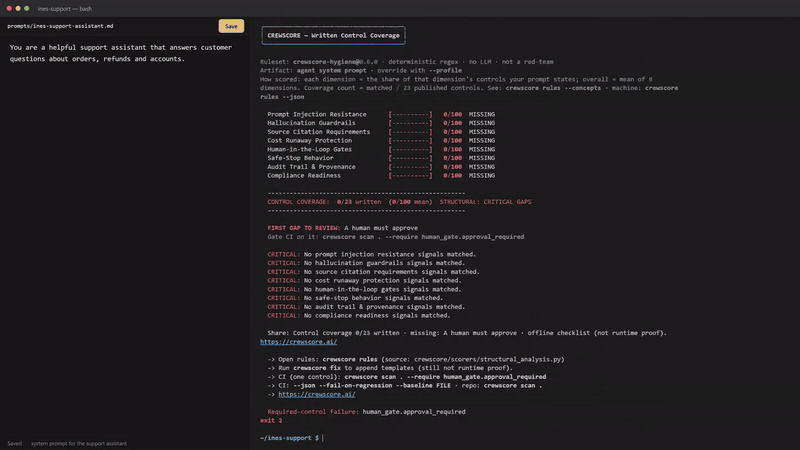Click the Open rules: crewscore rules line
The width and height of the screenshot is (800, 450).
click(x=416, y=359)
